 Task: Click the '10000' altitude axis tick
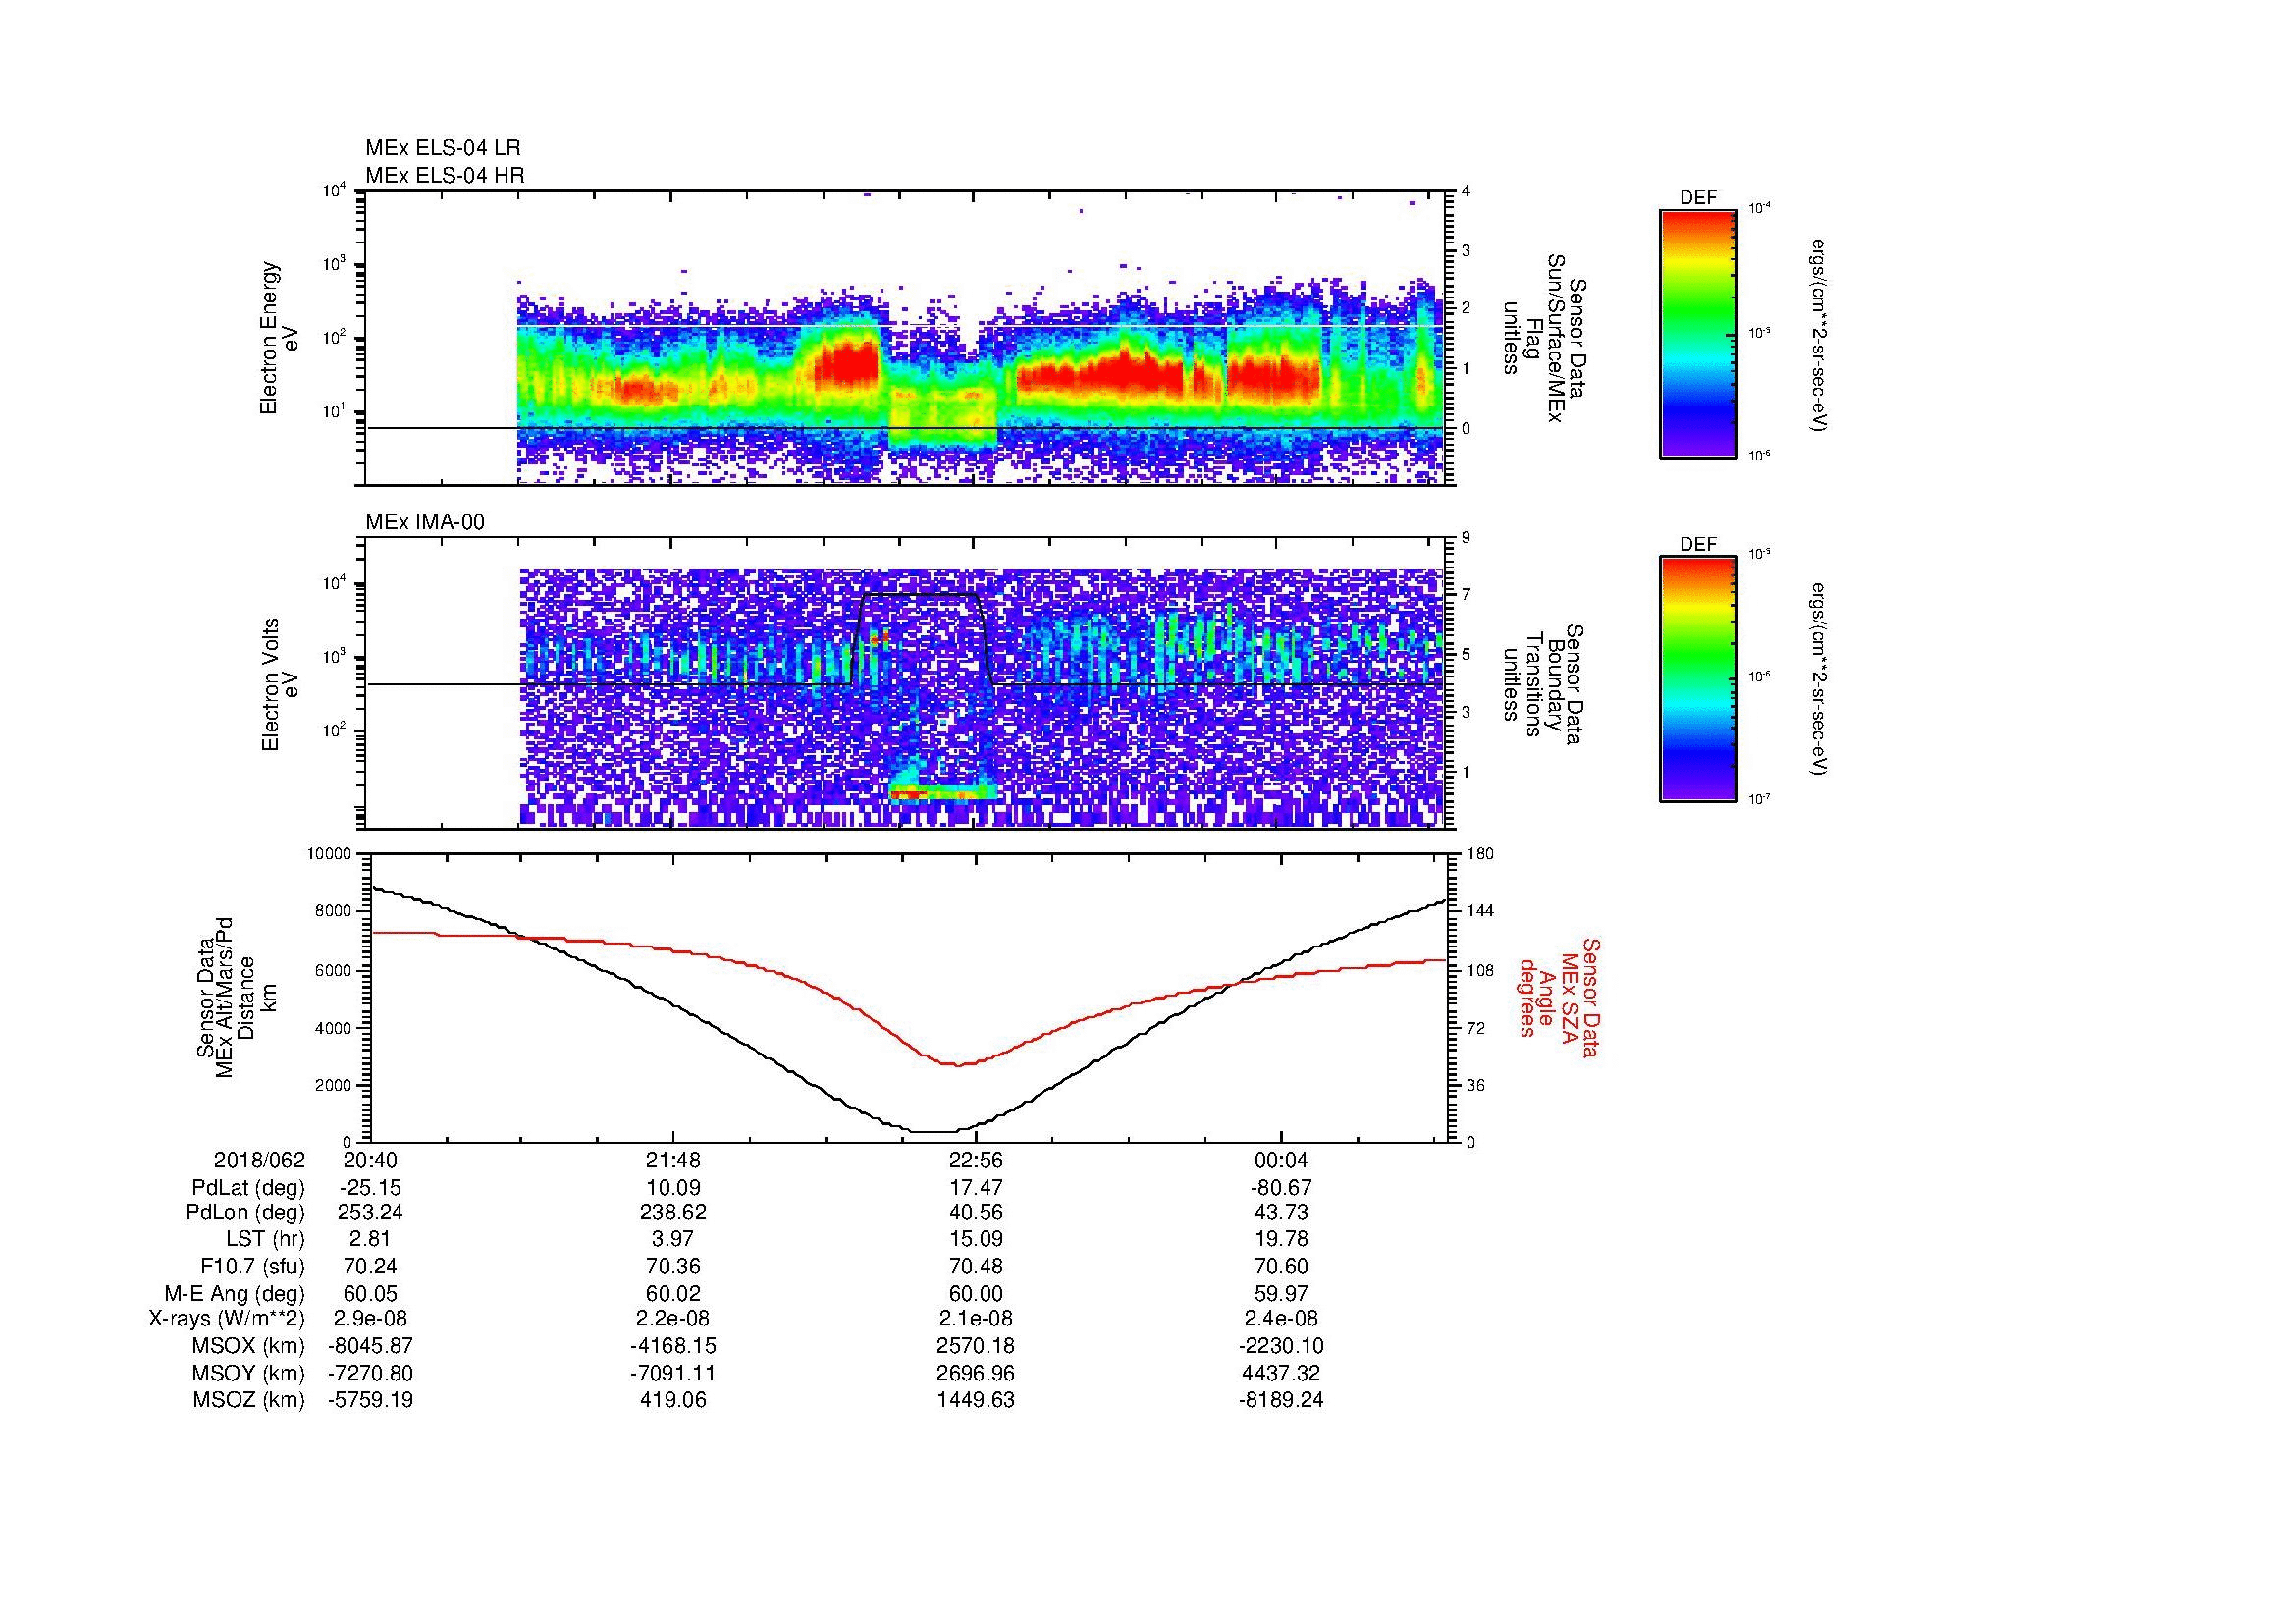[x=329, y=854]
